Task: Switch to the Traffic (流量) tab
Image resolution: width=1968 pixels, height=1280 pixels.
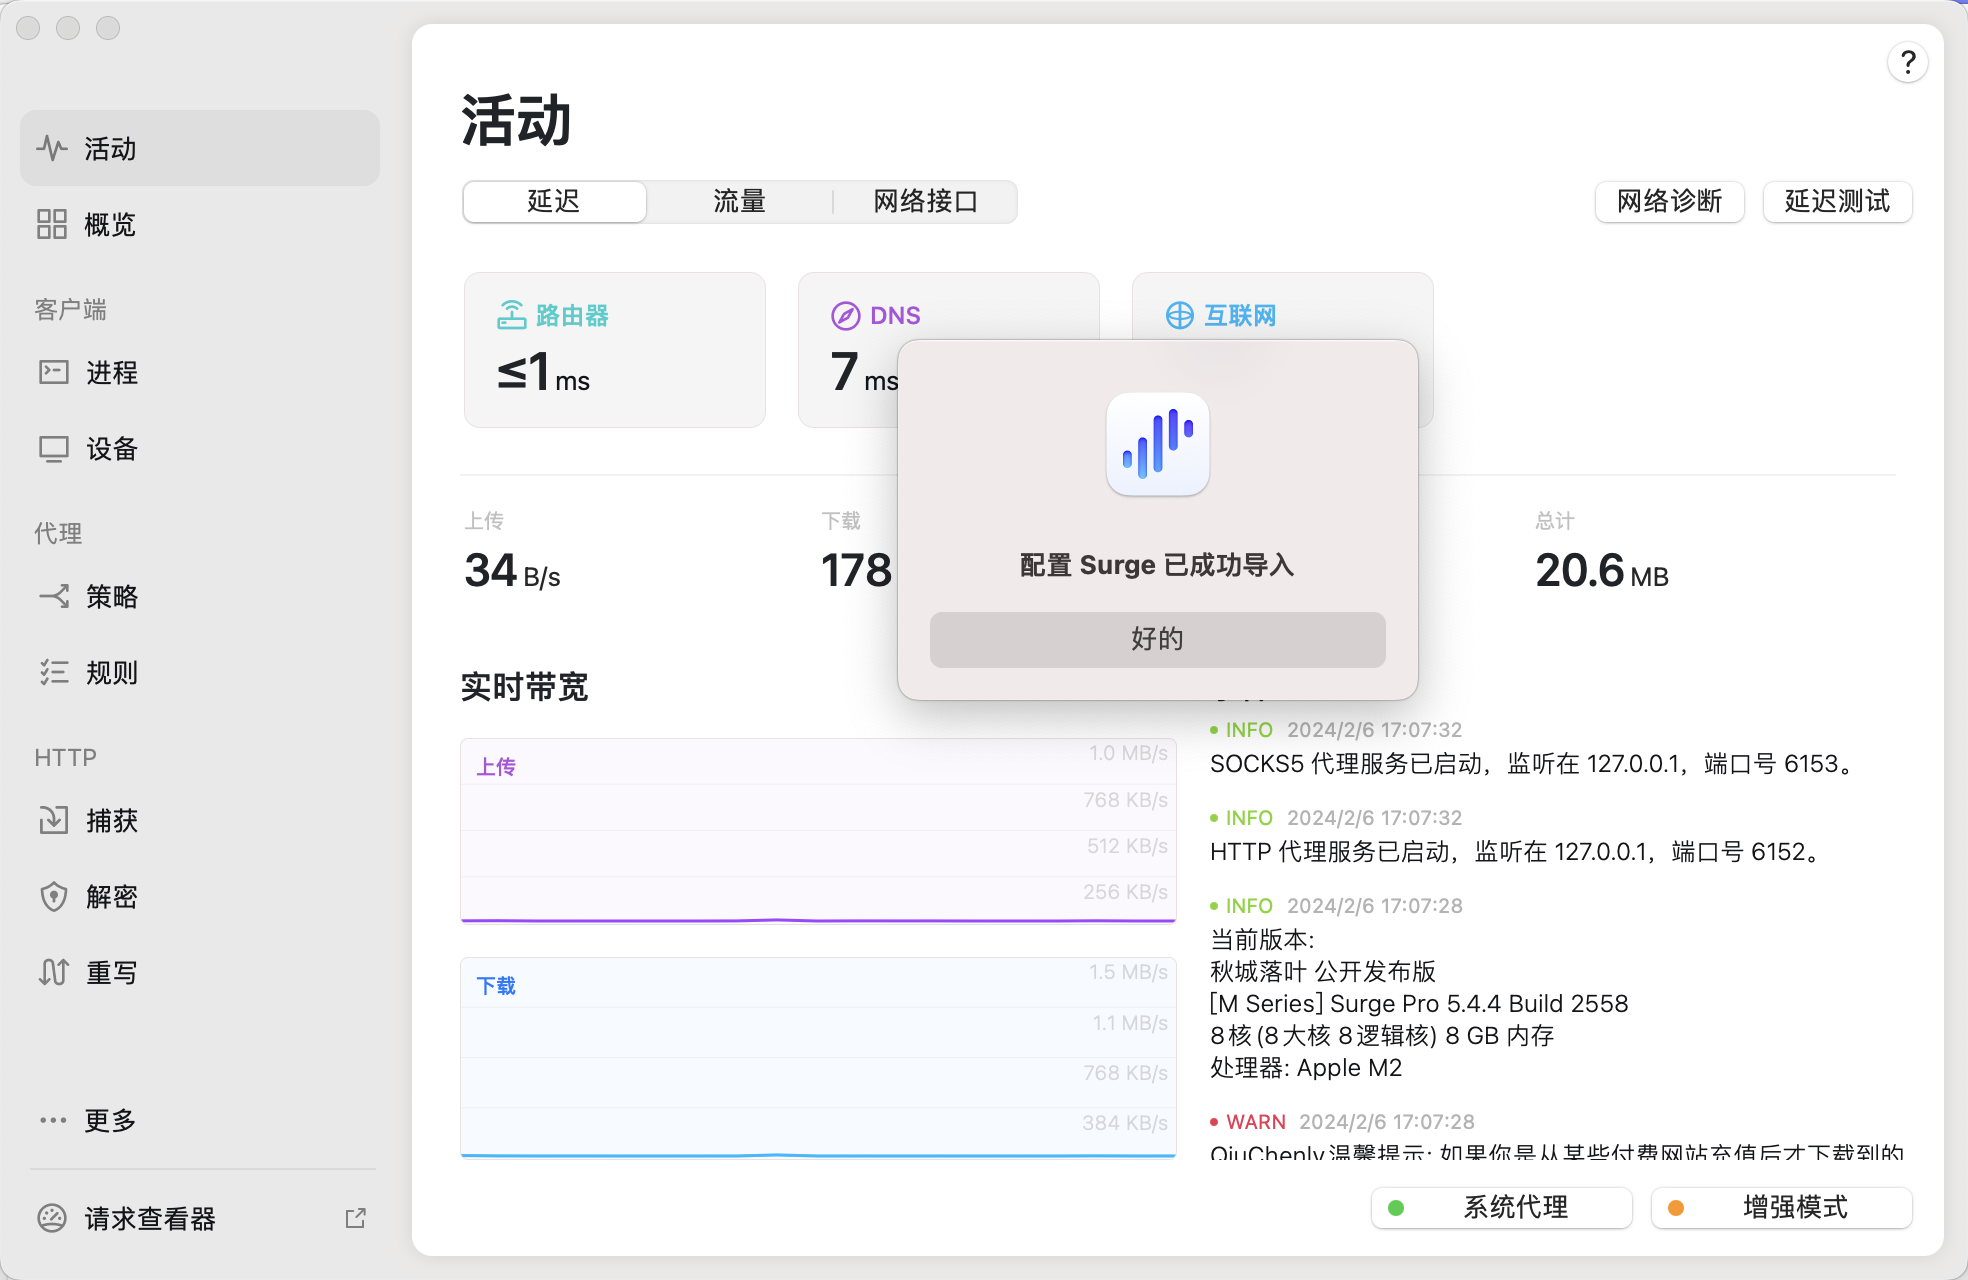Action: point(739,202)
